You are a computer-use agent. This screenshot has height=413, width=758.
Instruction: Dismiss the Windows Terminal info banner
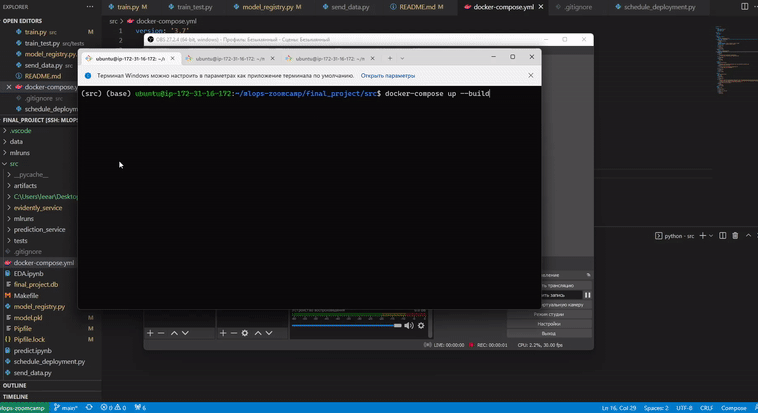point(531,75)
